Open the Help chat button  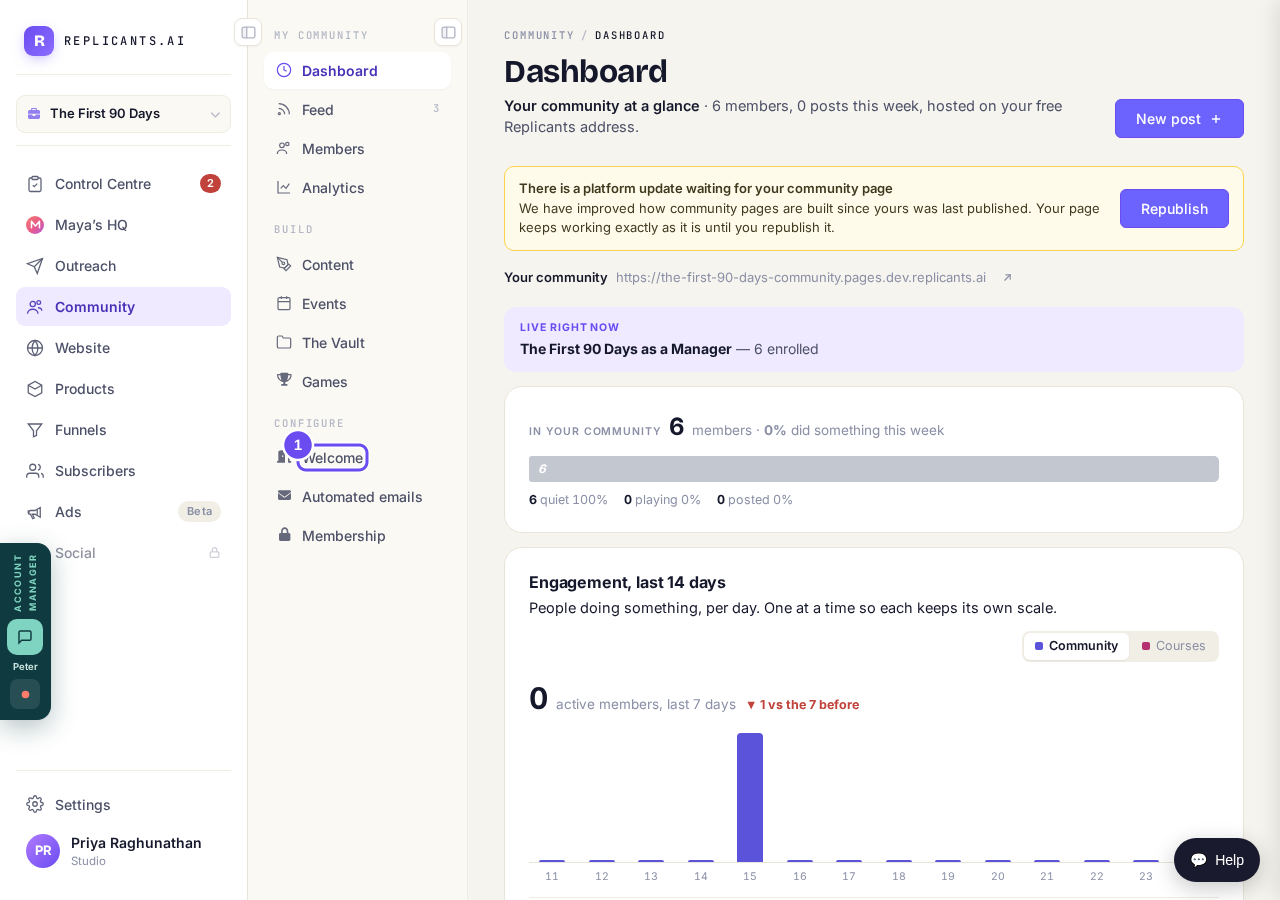[1217, 860]
